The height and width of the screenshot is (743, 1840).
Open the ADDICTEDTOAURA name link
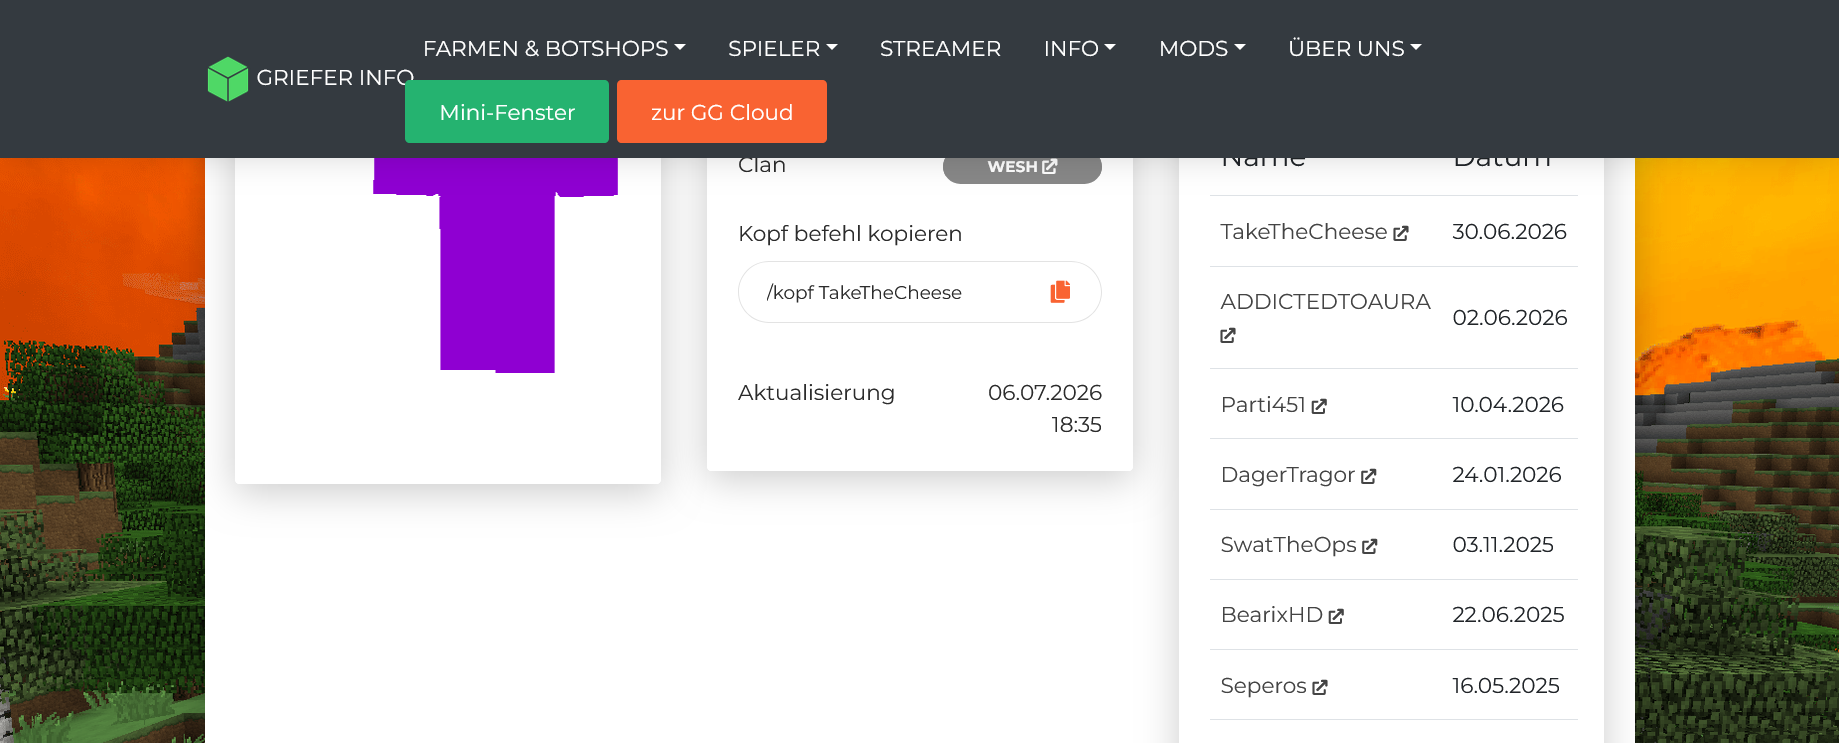tap(1326, 302)
